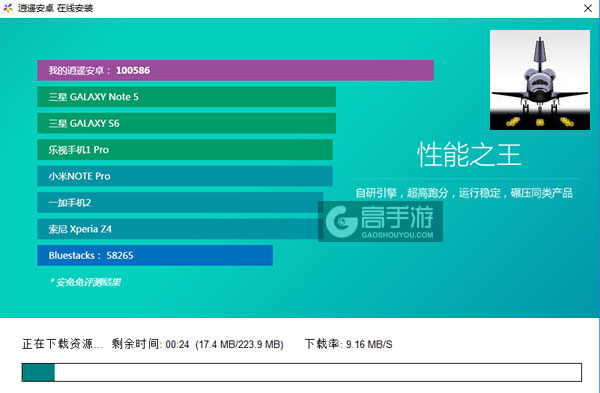Select the Bluestacks 58265 score bar

click(x=155, y=255)
